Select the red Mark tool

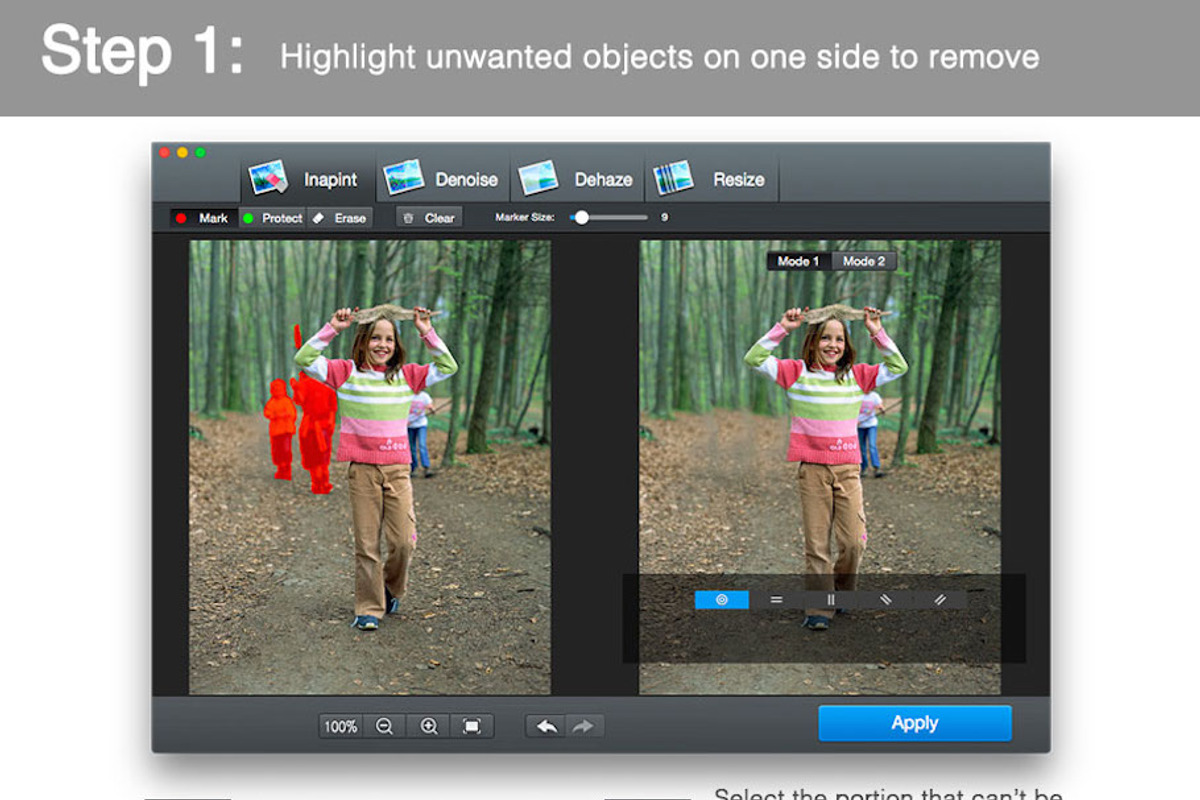tap(203, 217)
